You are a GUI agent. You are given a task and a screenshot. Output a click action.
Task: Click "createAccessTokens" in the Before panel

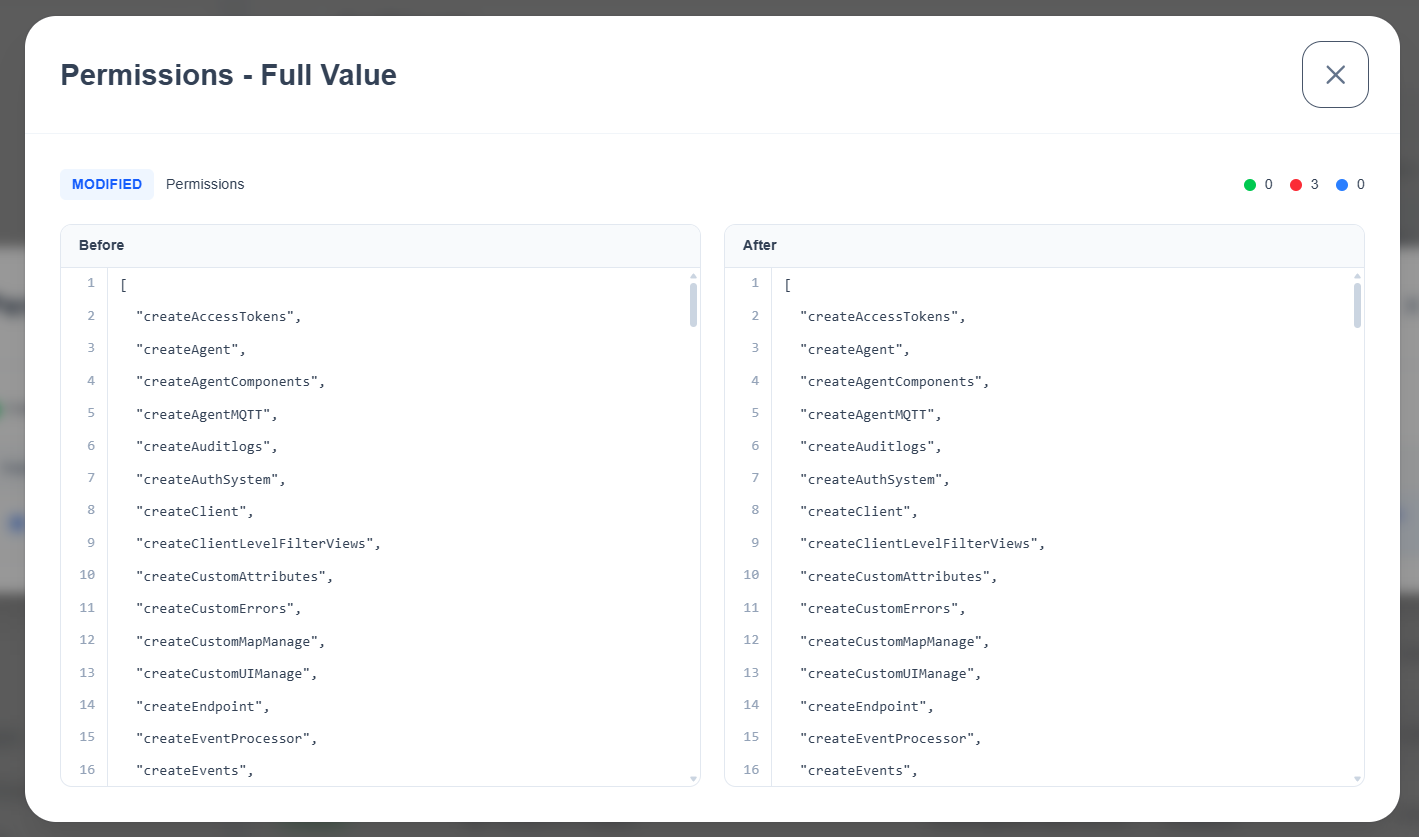[x=218, y=316]
